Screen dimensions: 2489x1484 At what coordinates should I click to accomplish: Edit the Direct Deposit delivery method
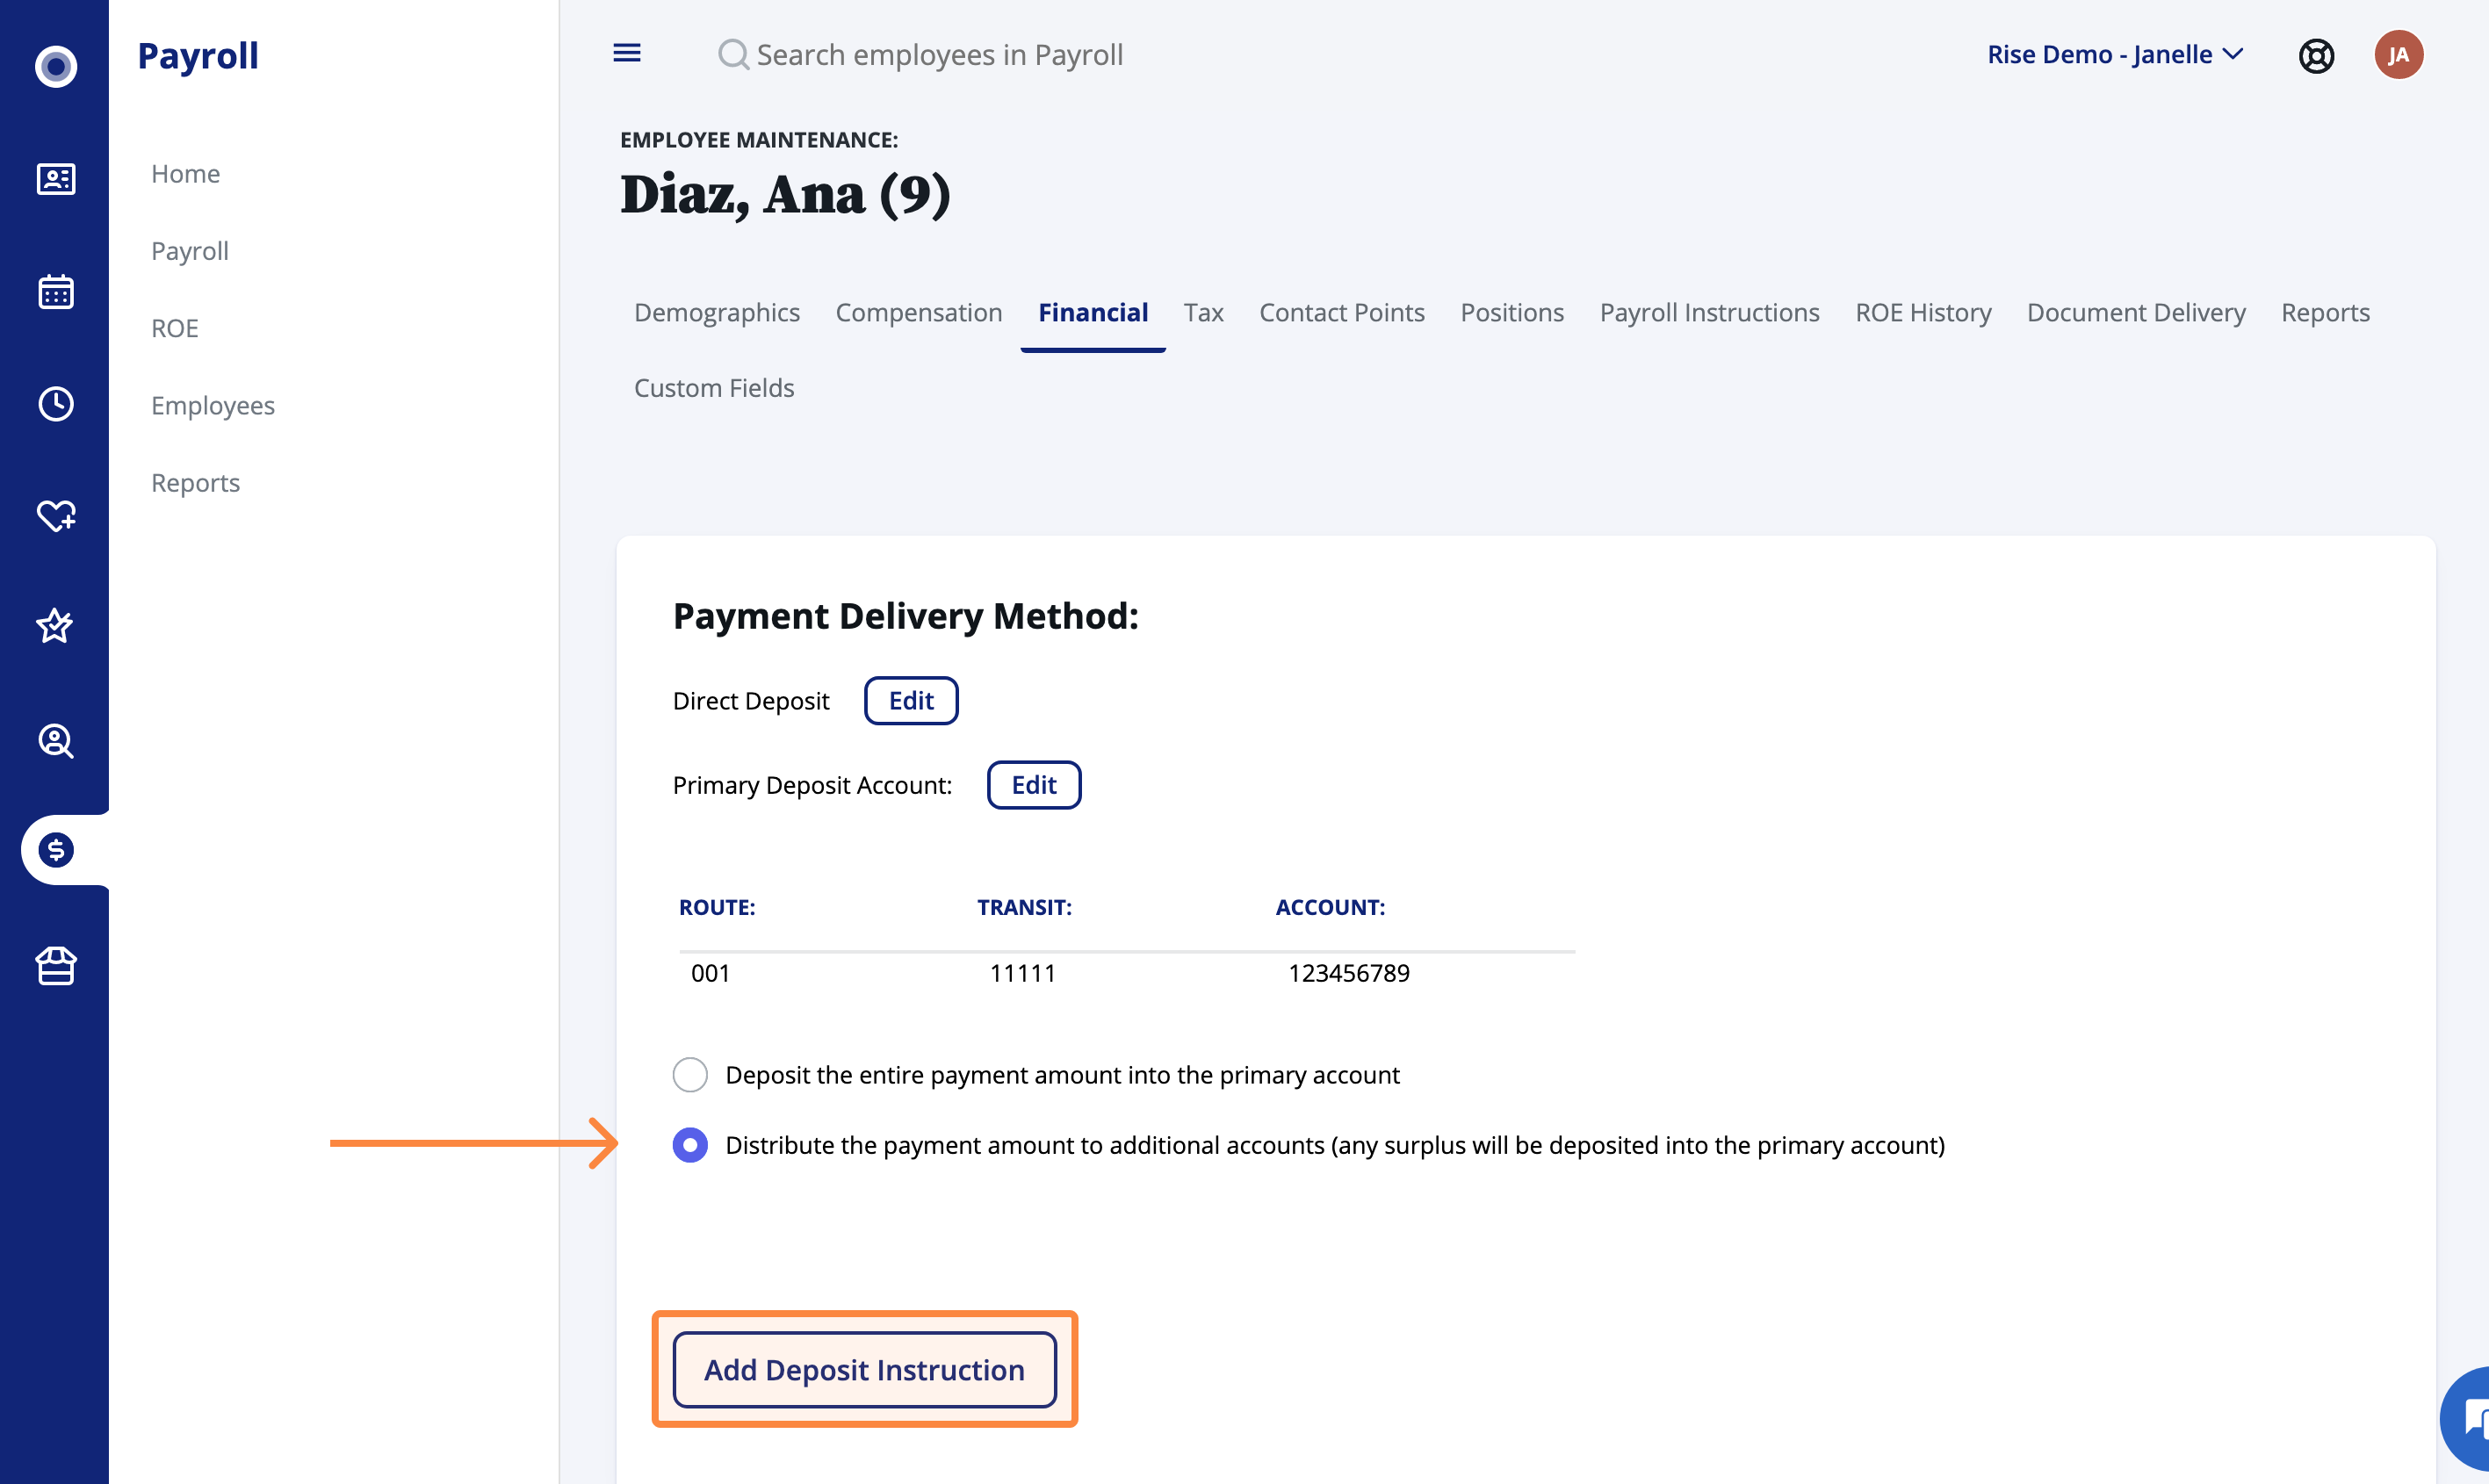(x=911, y=700)
